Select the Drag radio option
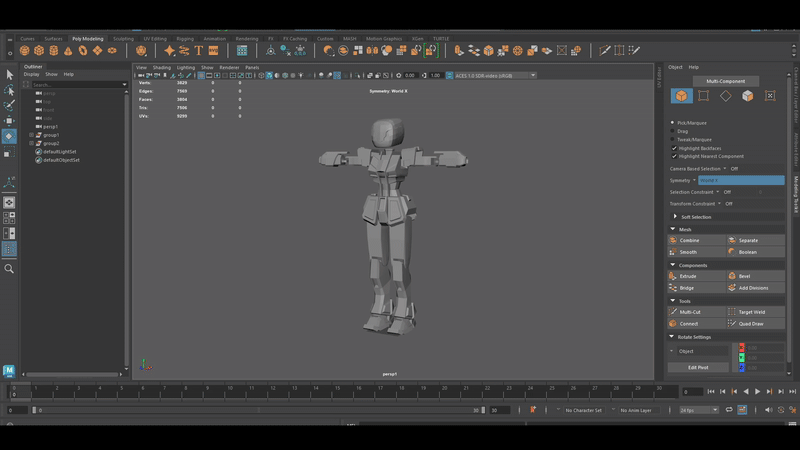This screenshot has width=800, height=450. click(x=673, y=131)
